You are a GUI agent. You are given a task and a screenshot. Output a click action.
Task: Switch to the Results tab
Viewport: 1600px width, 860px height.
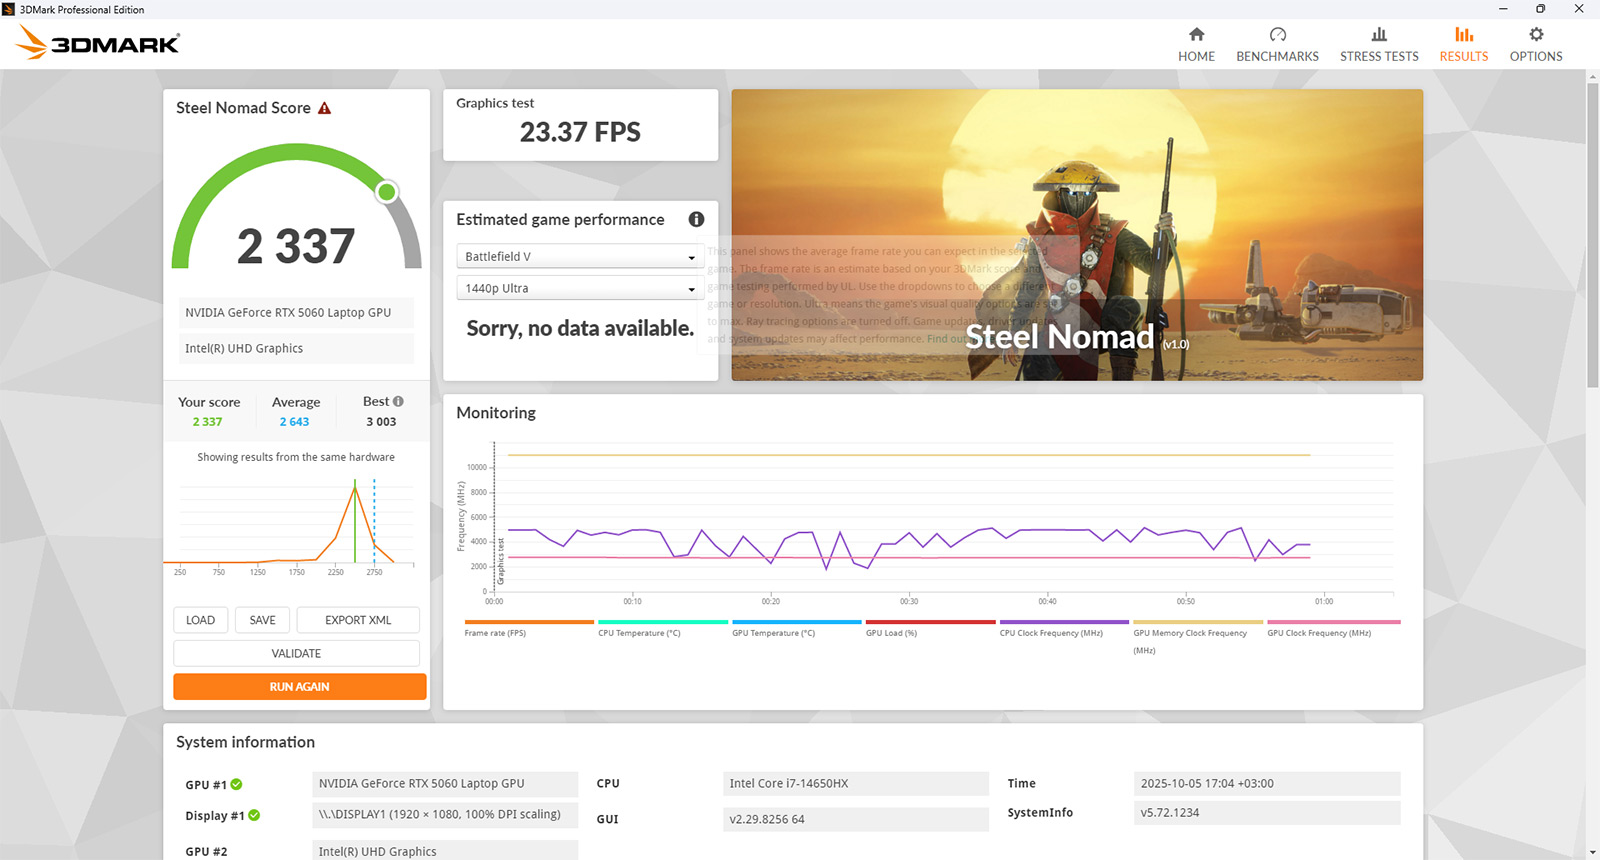[x=1463, y=45]
